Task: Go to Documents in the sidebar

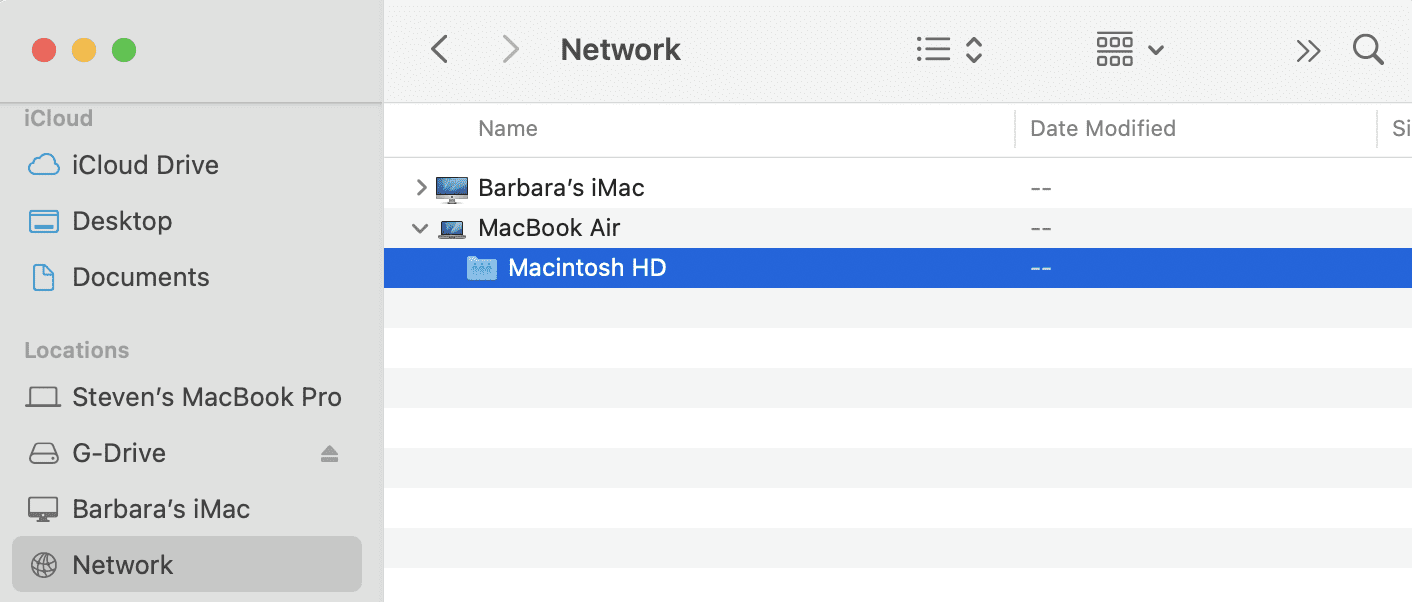Action: coord(140,277)
